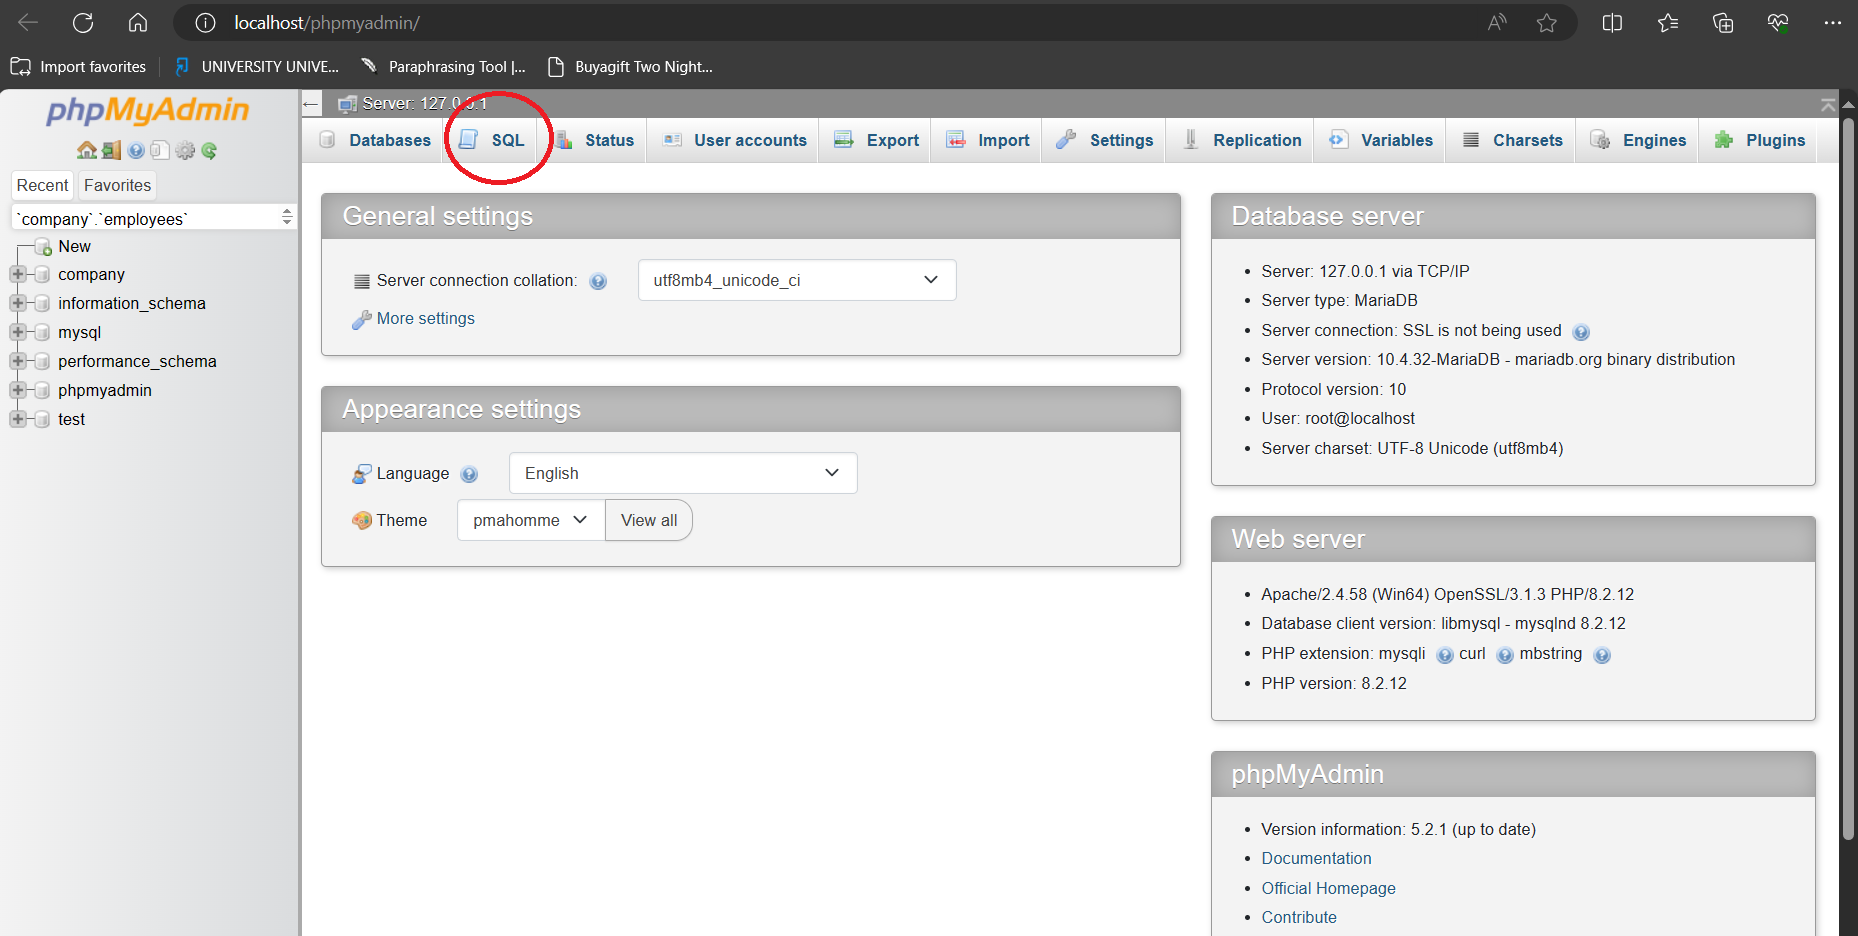Expand the phpmyadmin database node
This screenshot has width=1858, height=936.
pyautogui.click(x=17, y=390)
